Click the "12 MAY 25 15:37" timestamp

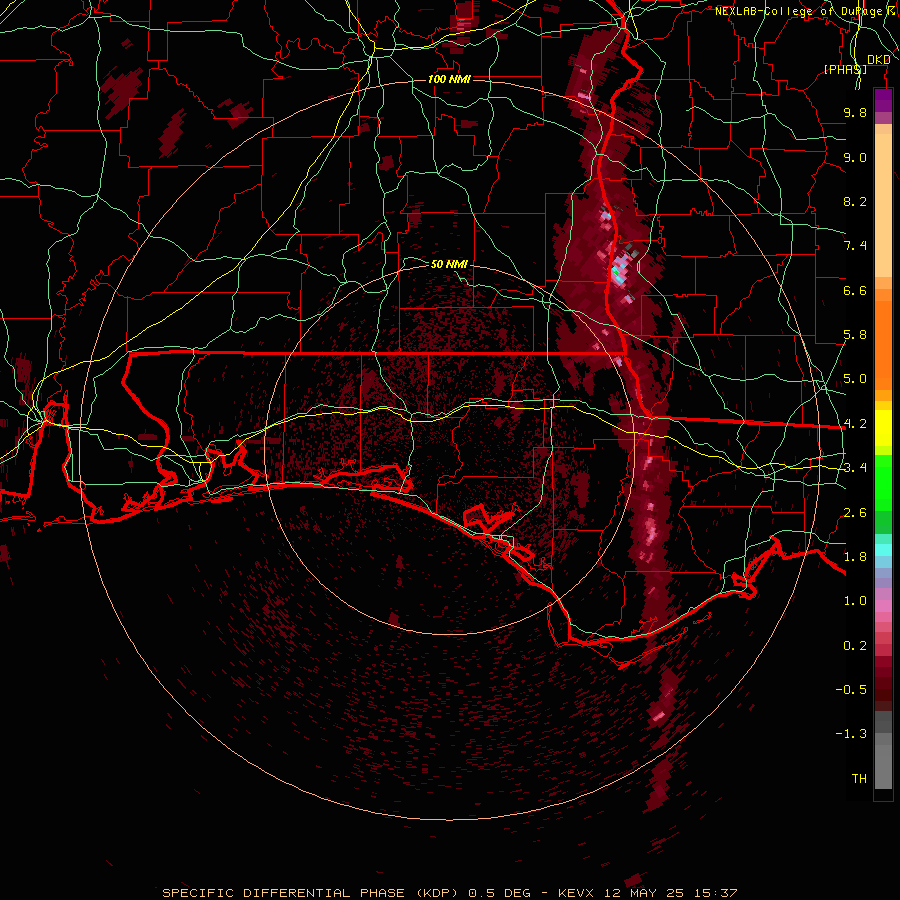[x=670, y=893]
